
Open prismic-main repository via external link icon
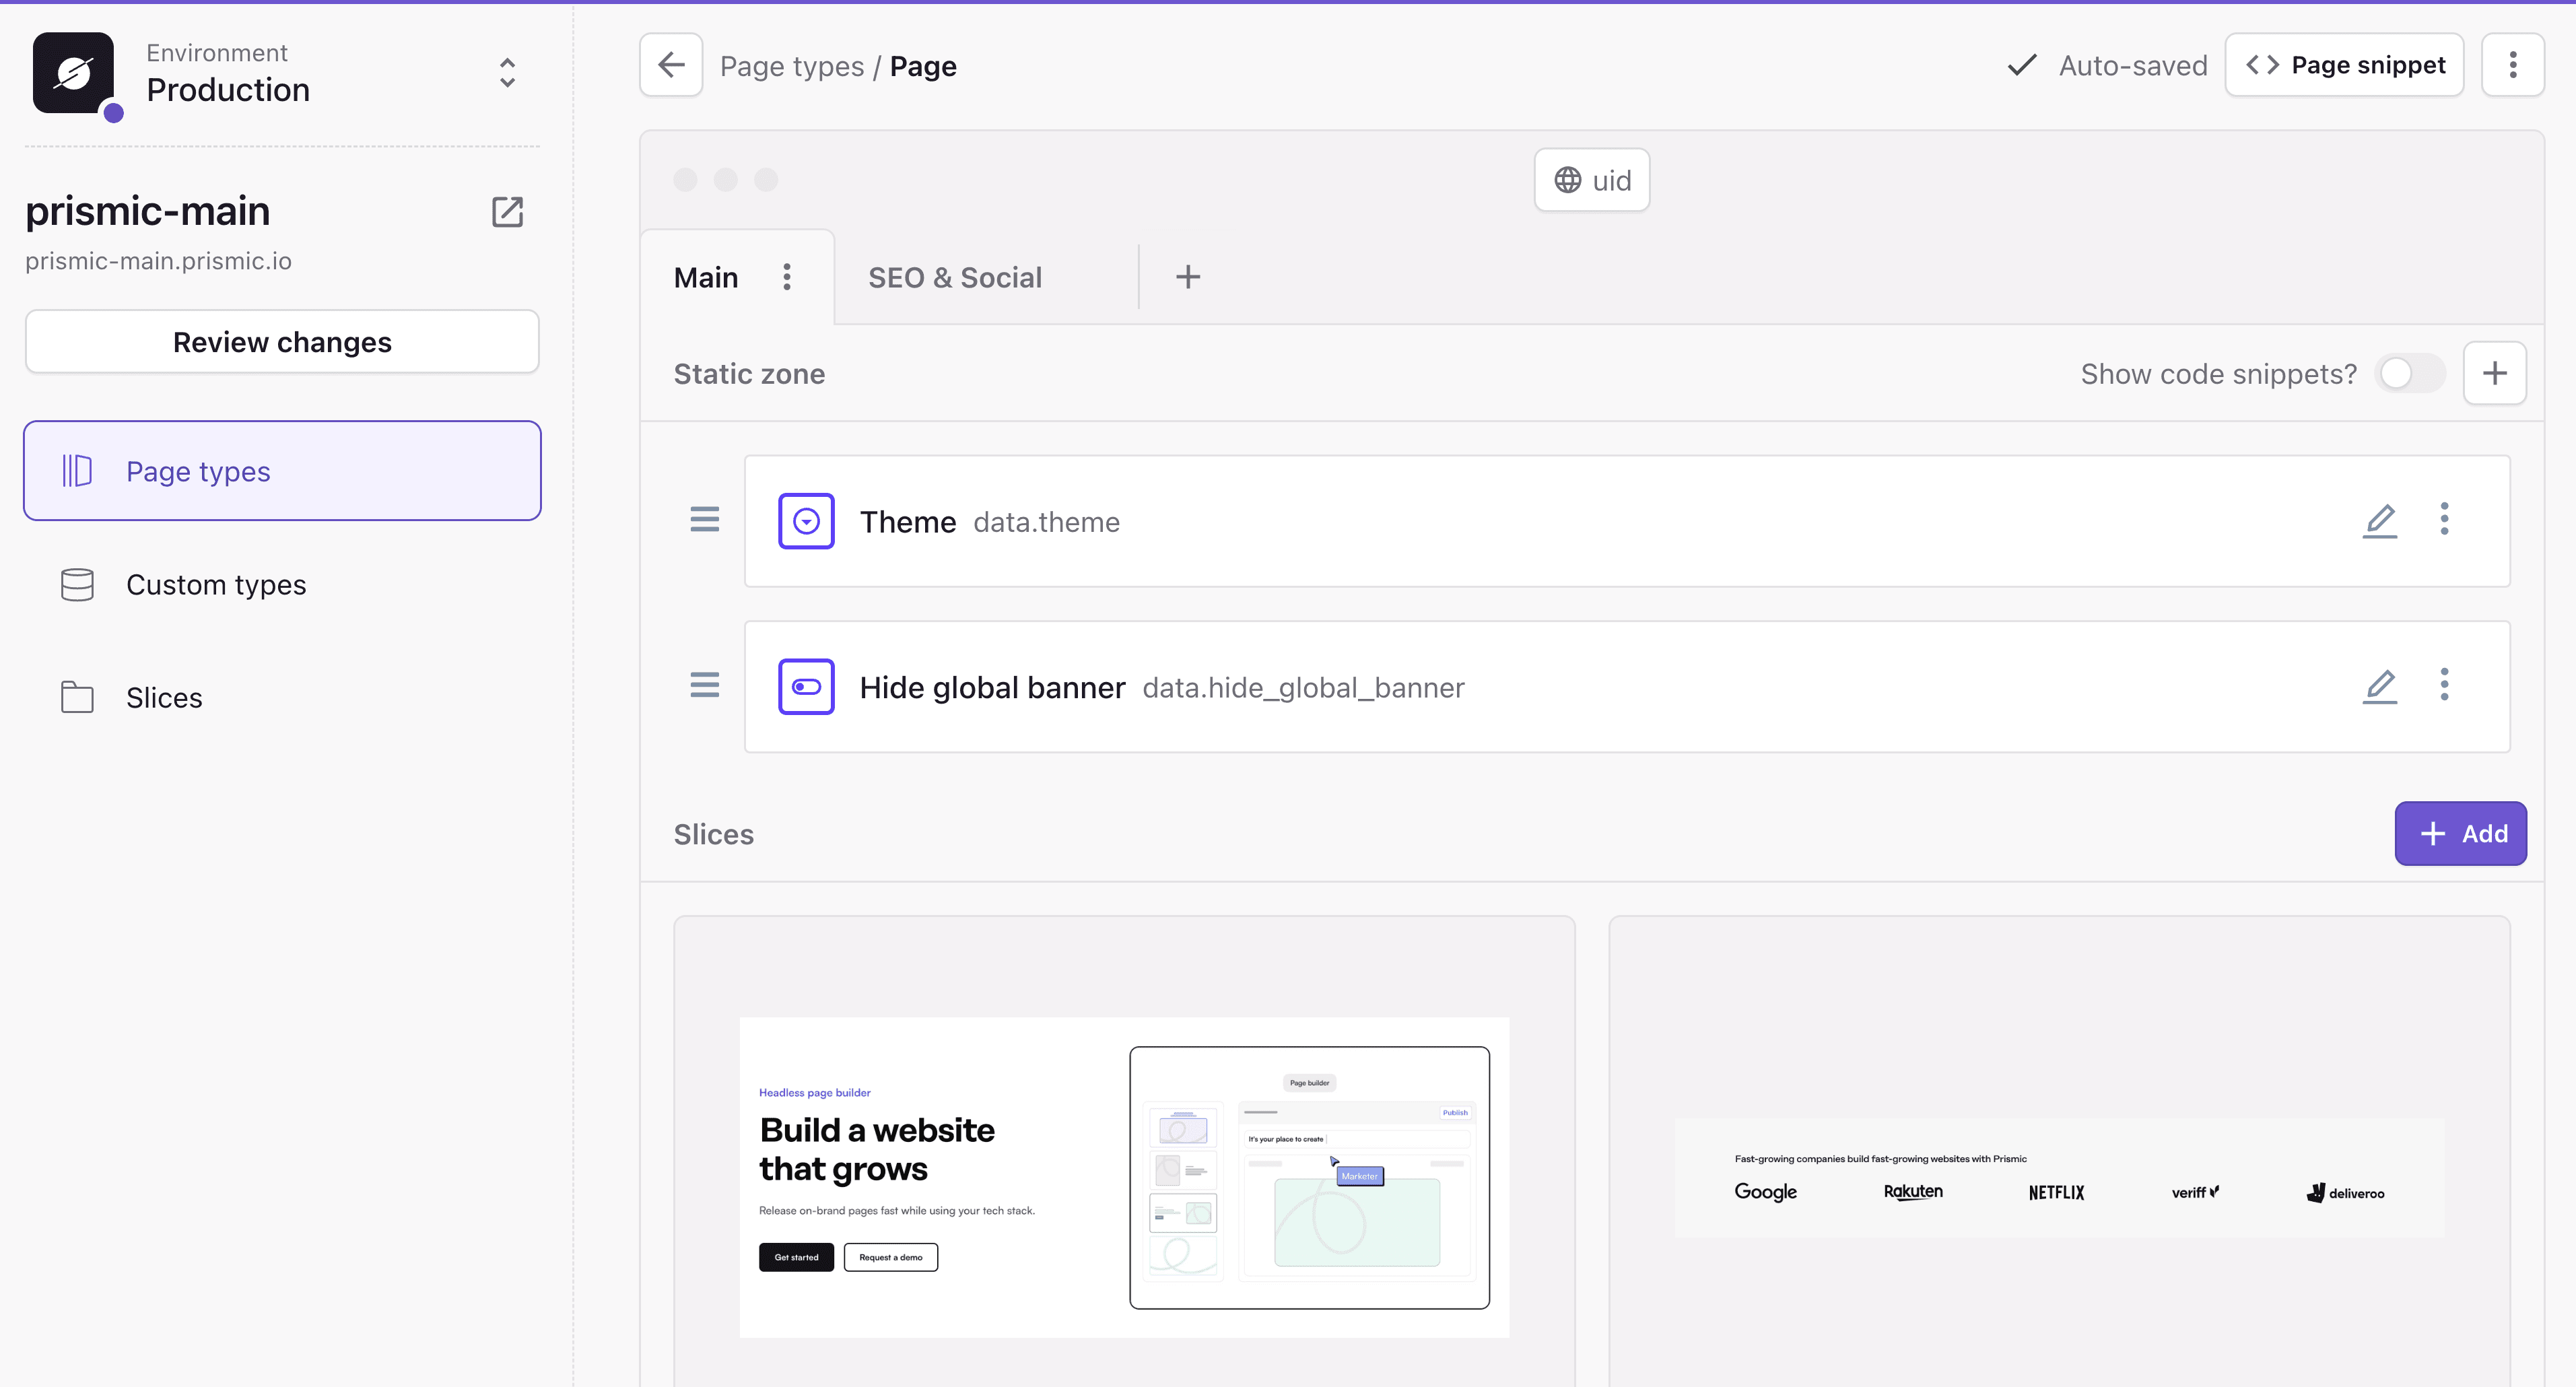[508, 212]
